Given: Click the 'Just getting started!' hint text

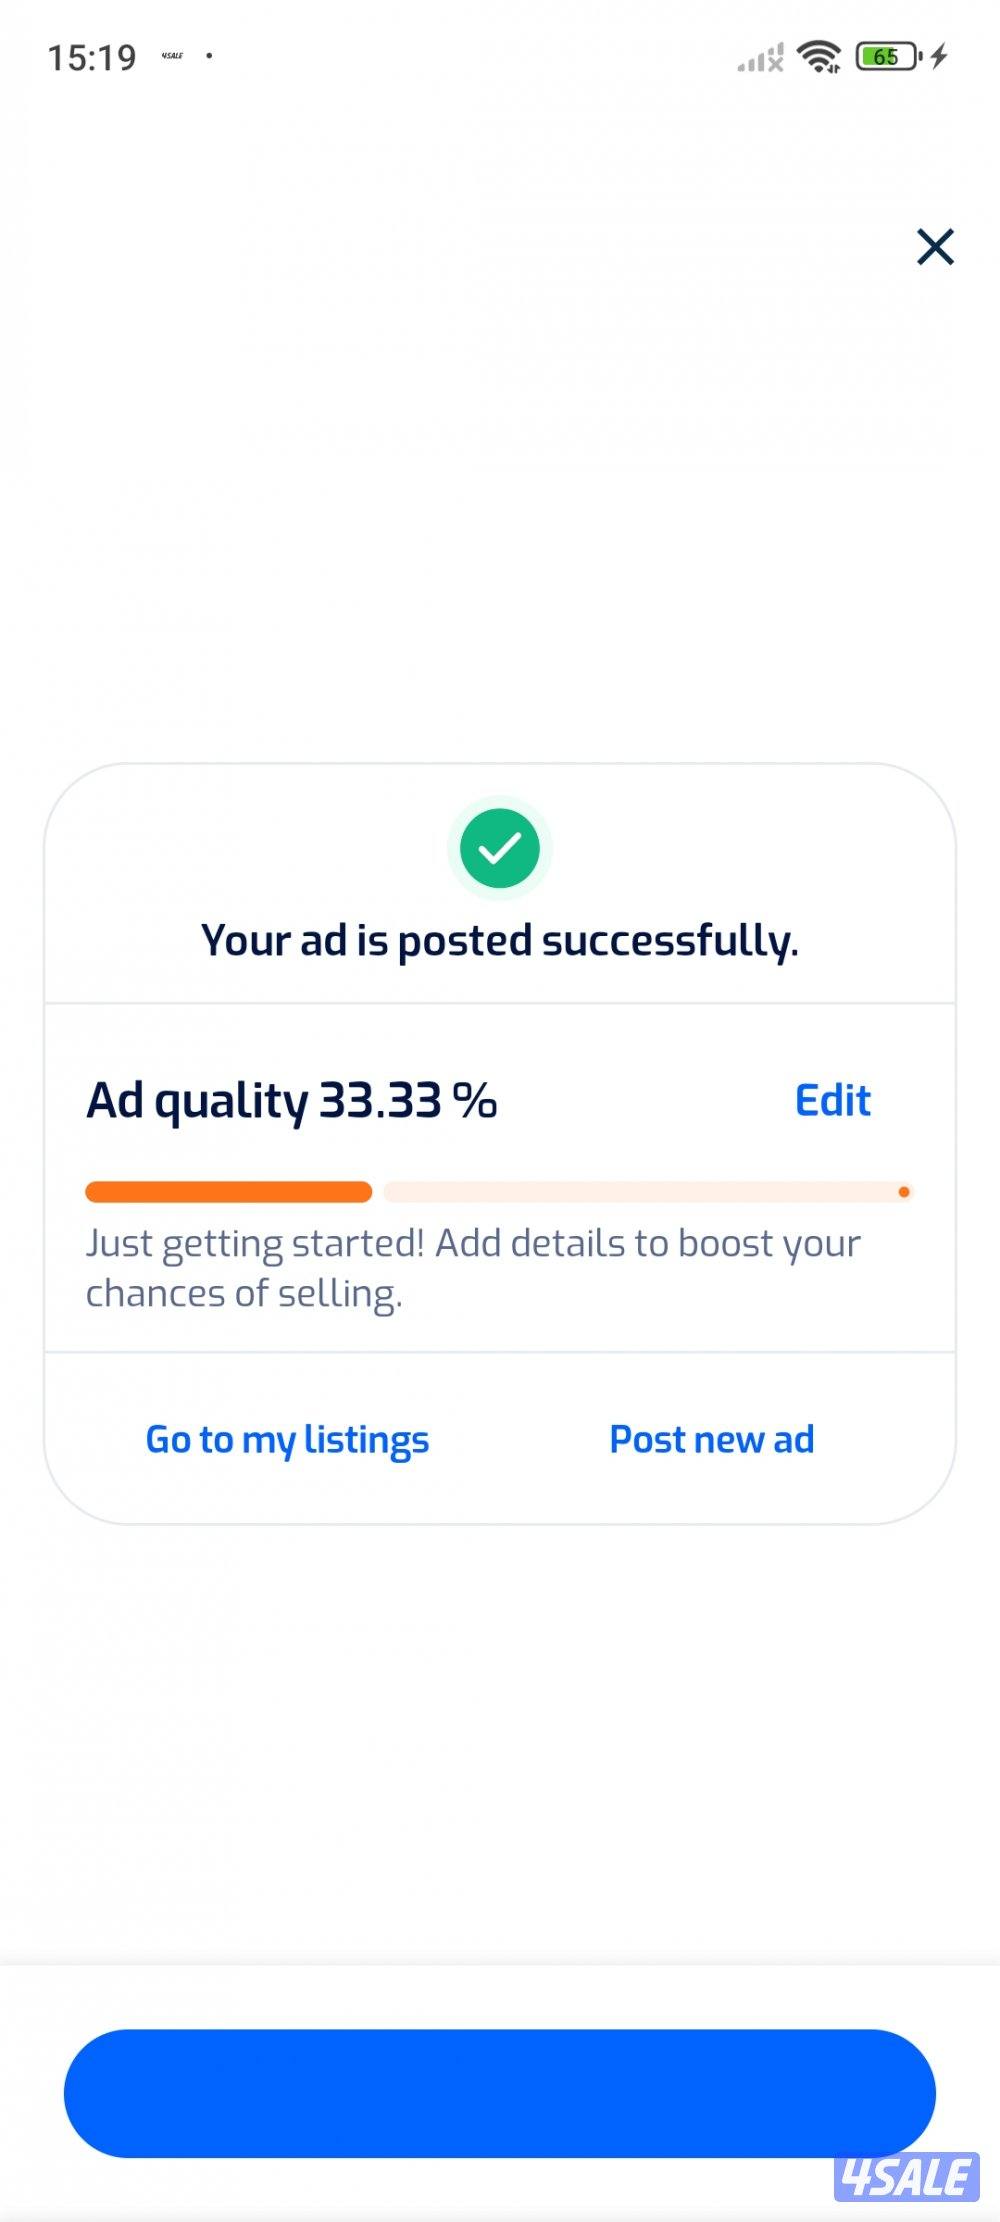Looking at the screenshot, I should pyautogui.click(x=473, y=1267).
